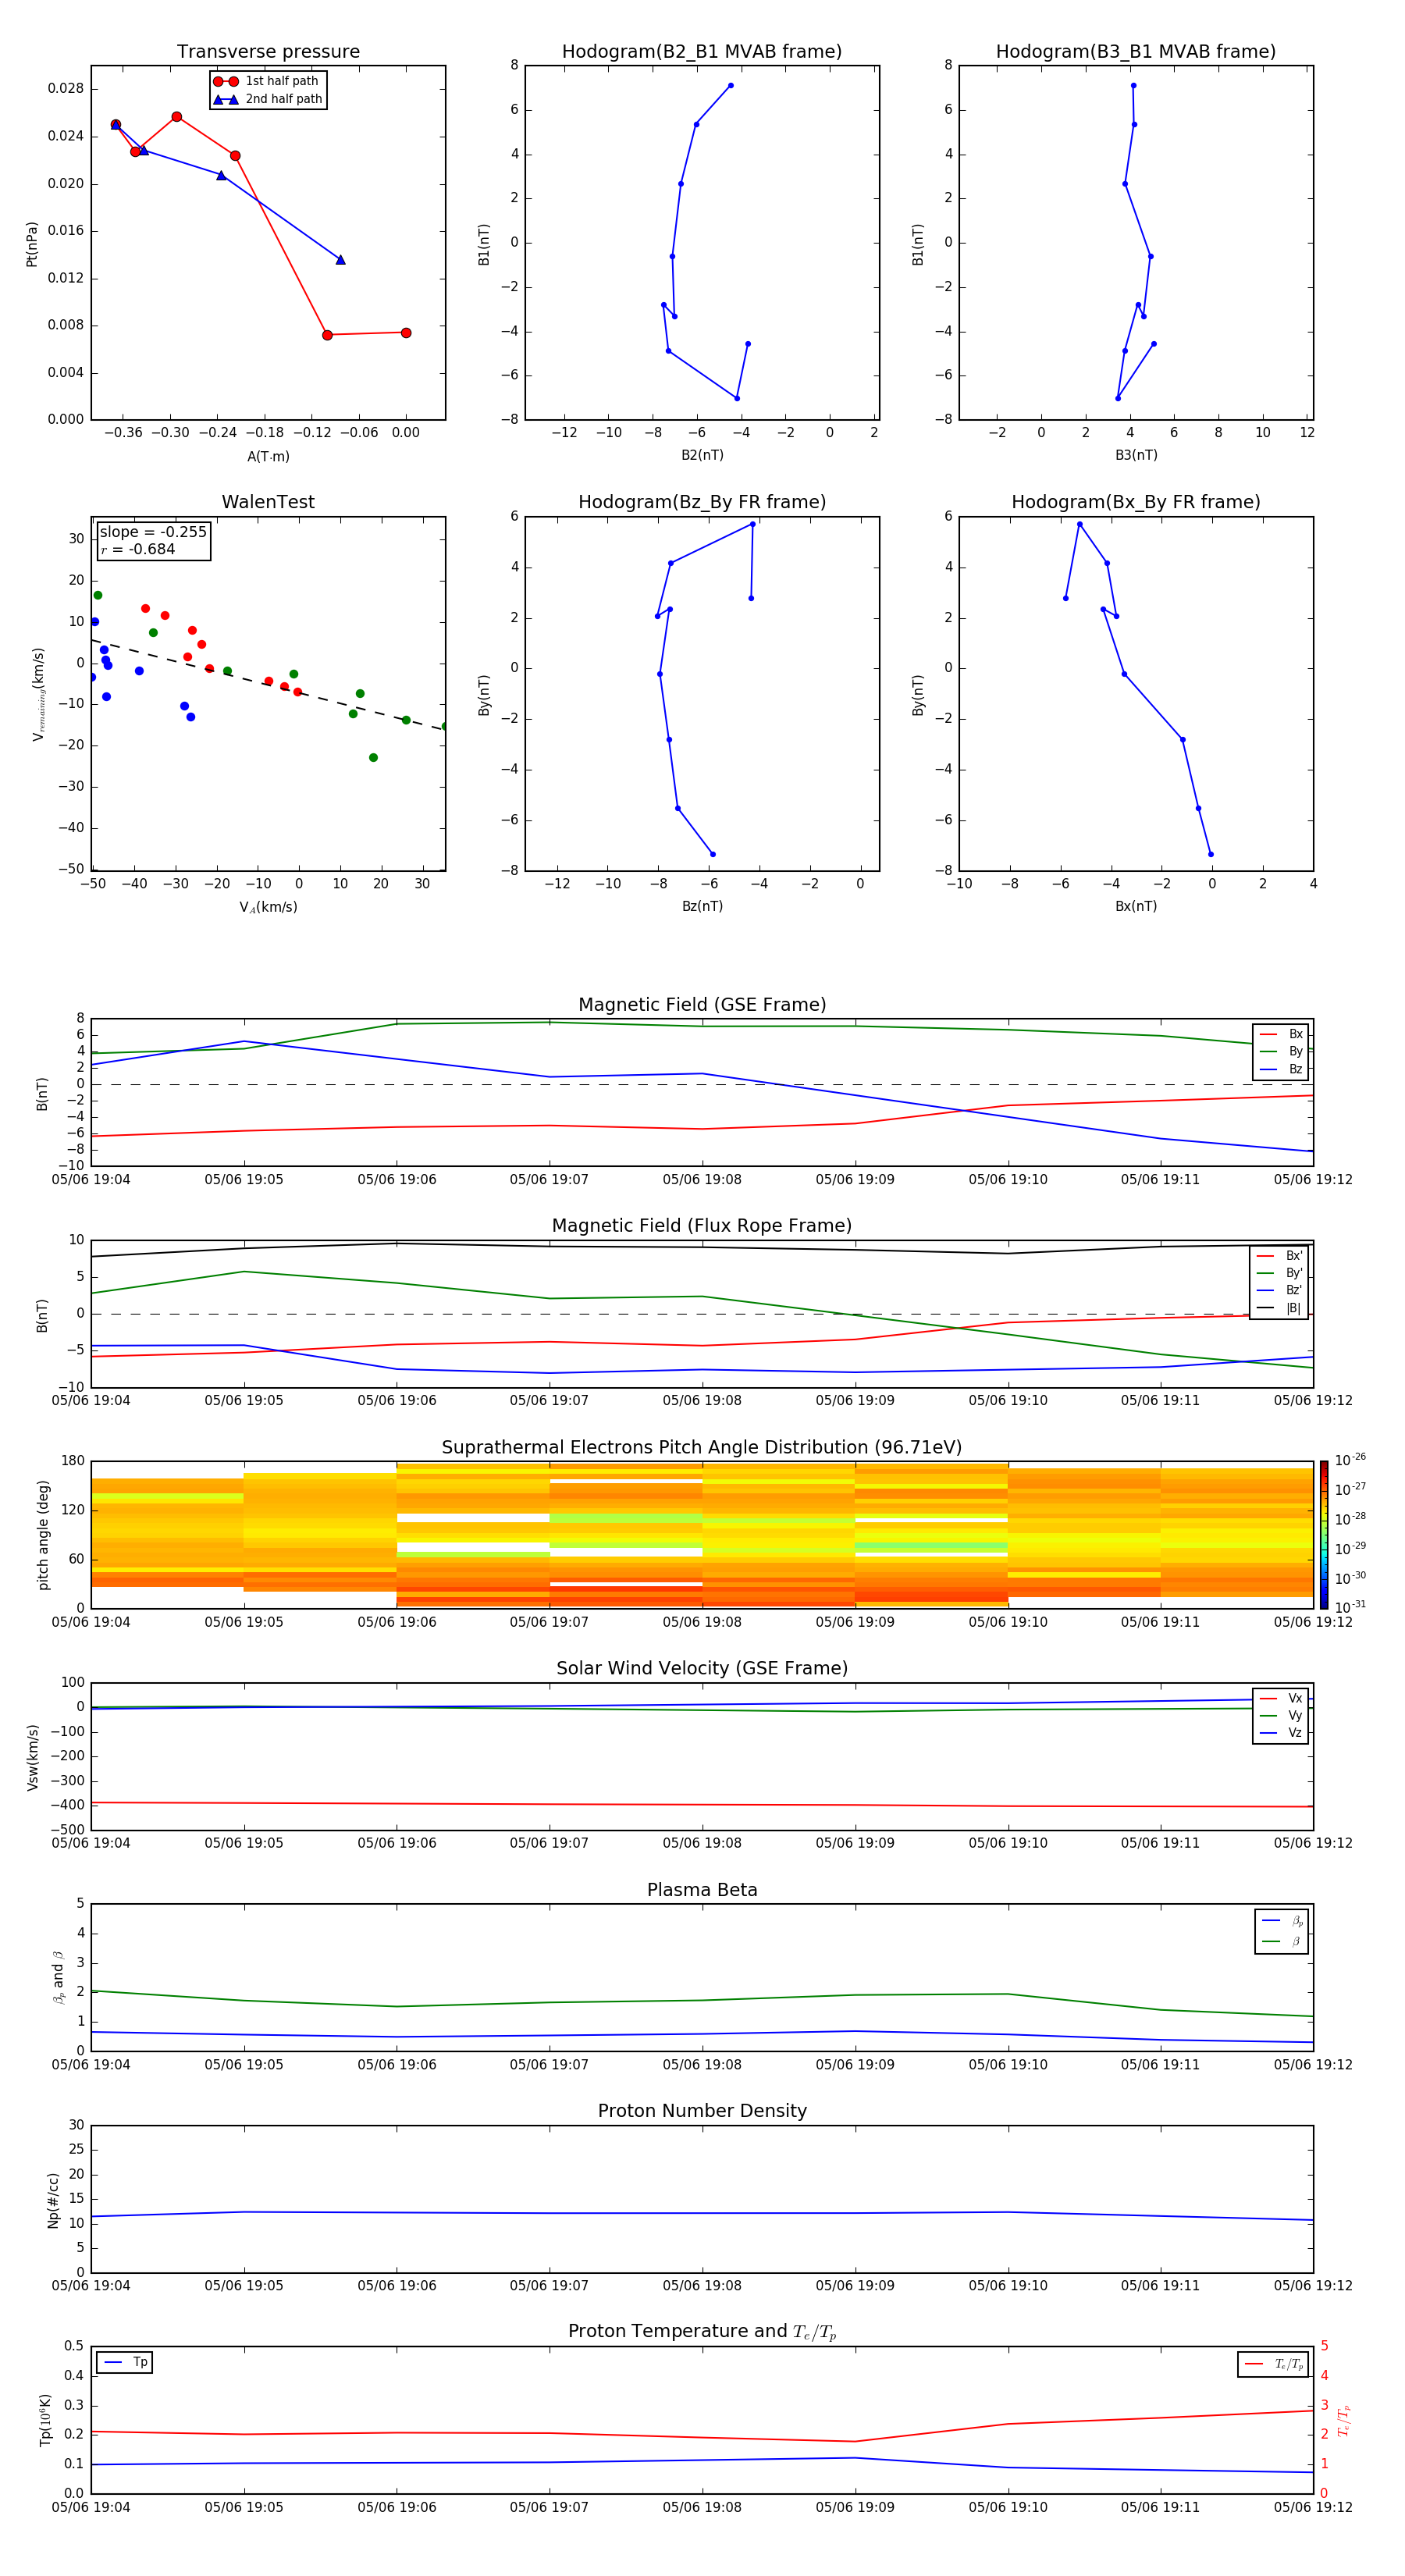Viewport: 1405px width, 2576px height.
Task: Click the 'Plasma Beta' plot title
Action: point(702,1890)
